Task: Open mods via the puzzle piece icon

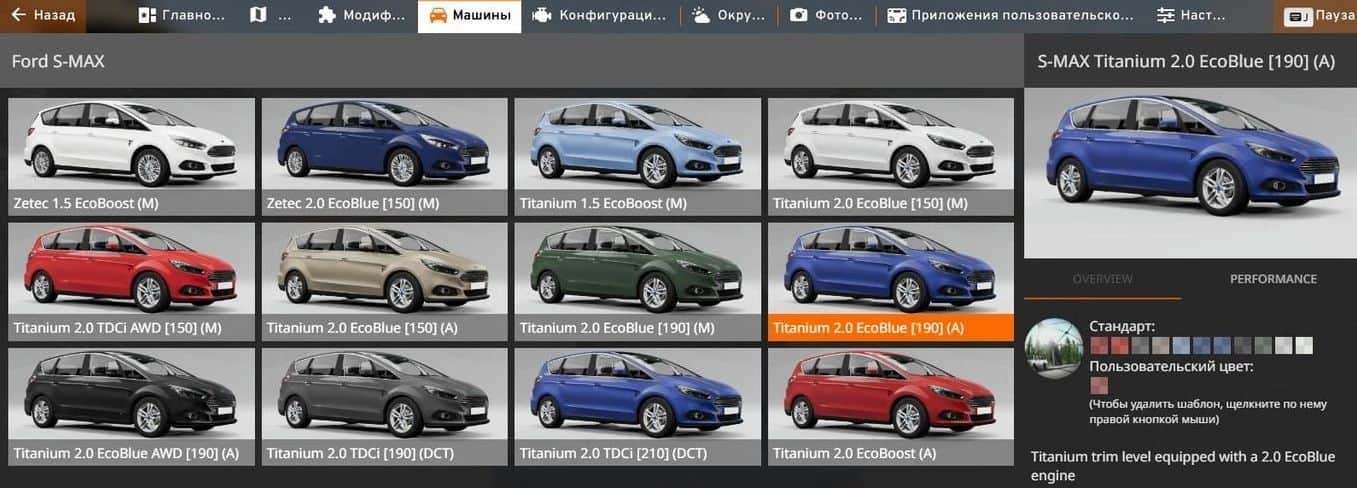Action: [x=326, y=16]
